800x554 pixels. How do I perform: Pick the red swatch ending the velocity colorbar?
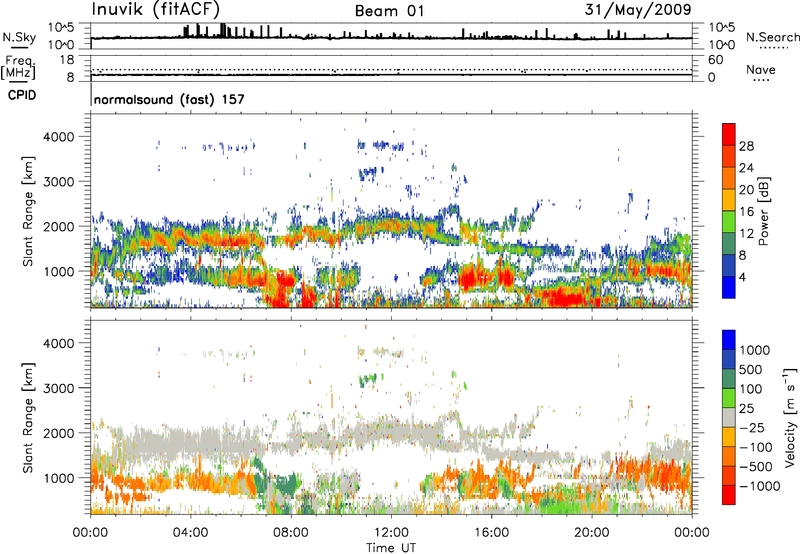point(729,495)
